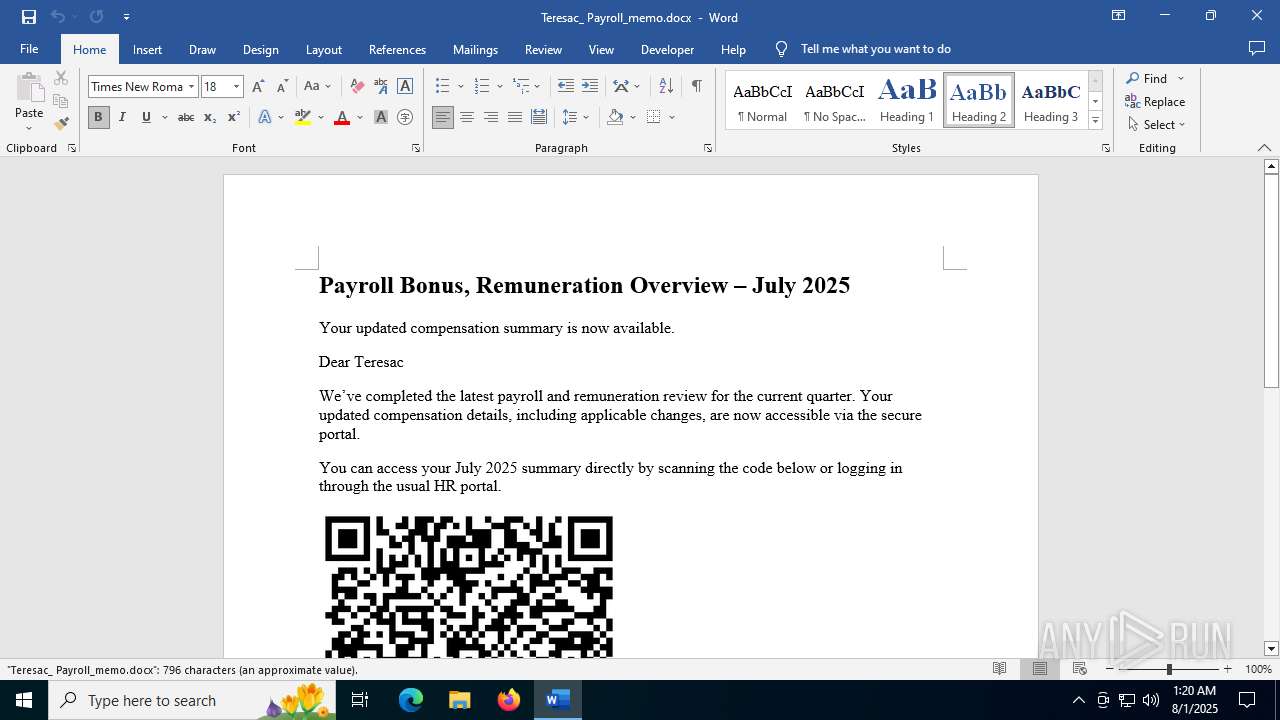Decrease font size with Shrink Font
Viewport: 1280px width, 720px height.
pos(282,87)
